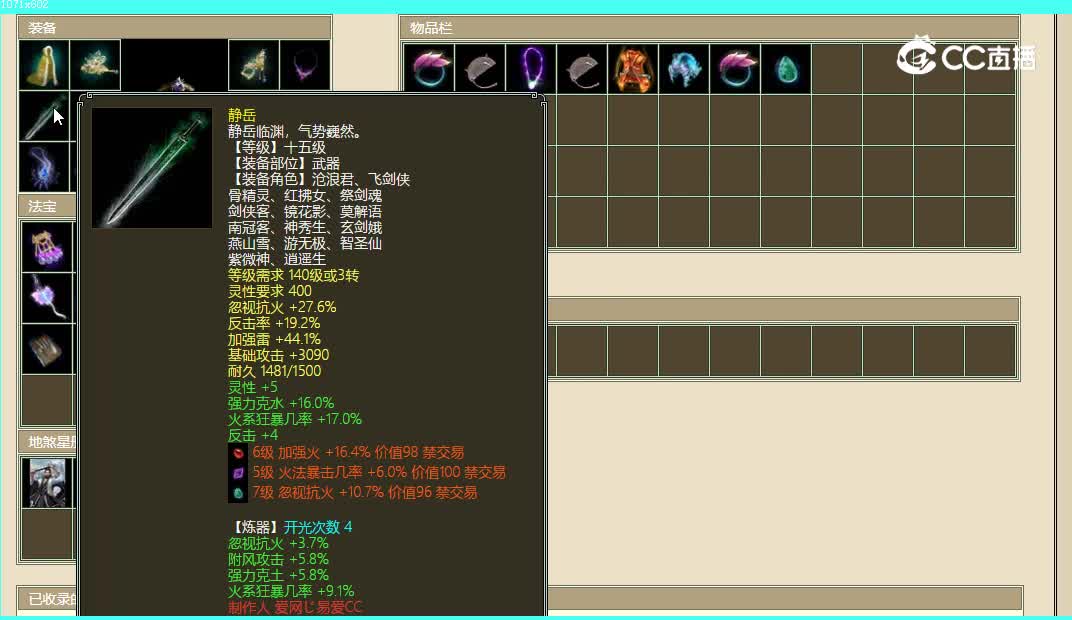Click the line 火系狂暴几率 +17.0%
The width and height of the screenshot is (1072, 620).
coord(295,419)
